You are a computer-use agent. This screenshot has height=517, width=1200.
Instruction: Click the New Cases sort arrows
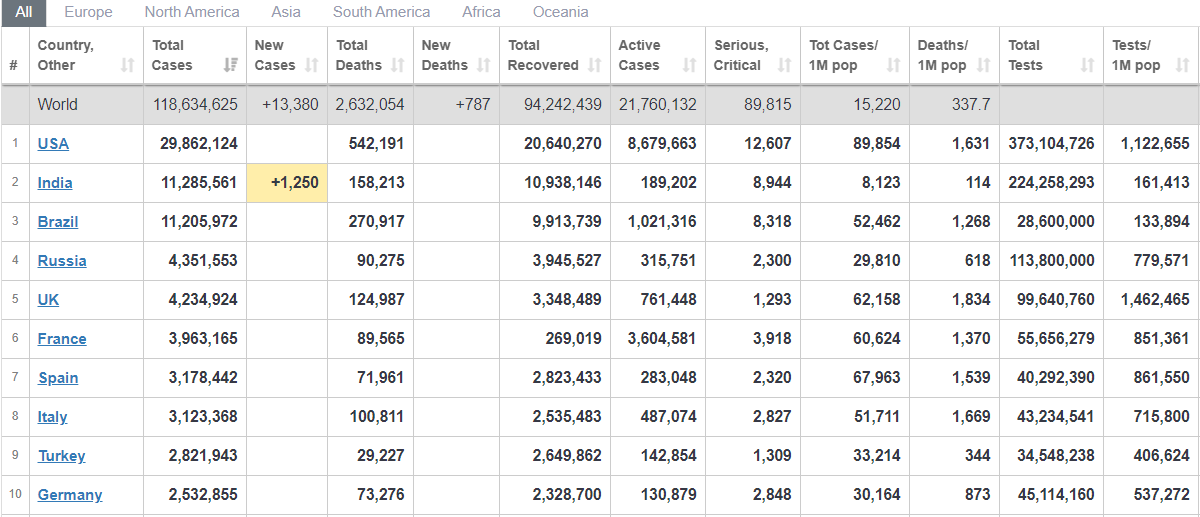[x=311, y=65]
